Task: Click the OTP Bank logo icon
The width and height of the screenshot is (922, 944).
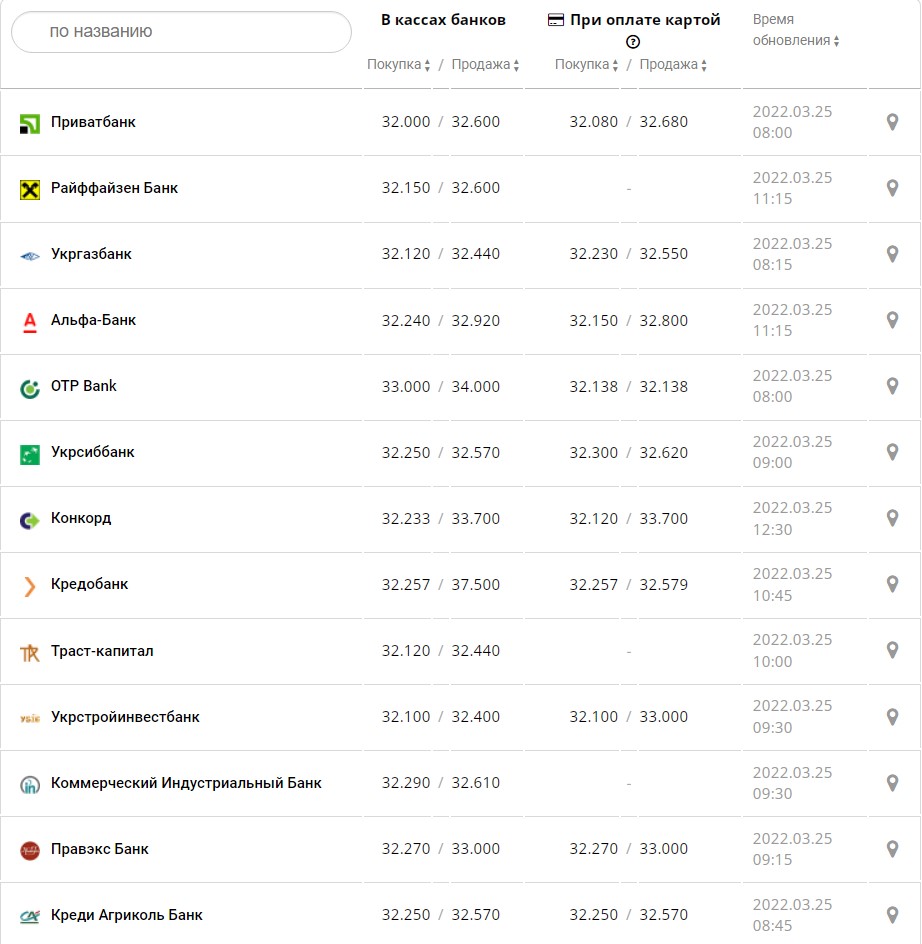Action: tap(30, 388)
